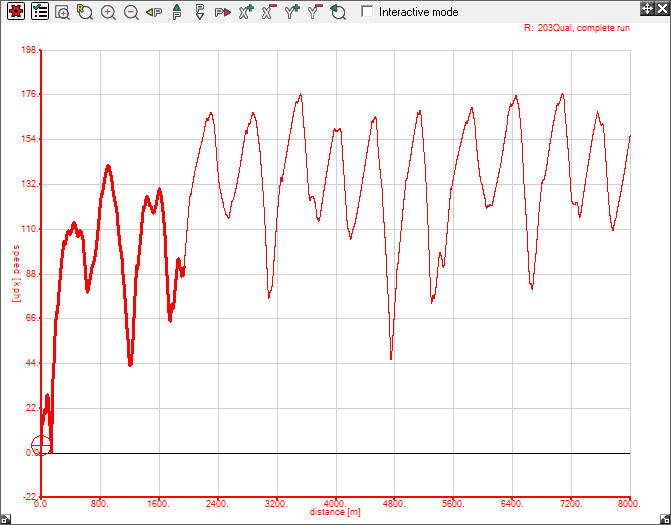Viewport: 671px width, 525px height.
Task: Pan the plot right
Action: point(222,12)
